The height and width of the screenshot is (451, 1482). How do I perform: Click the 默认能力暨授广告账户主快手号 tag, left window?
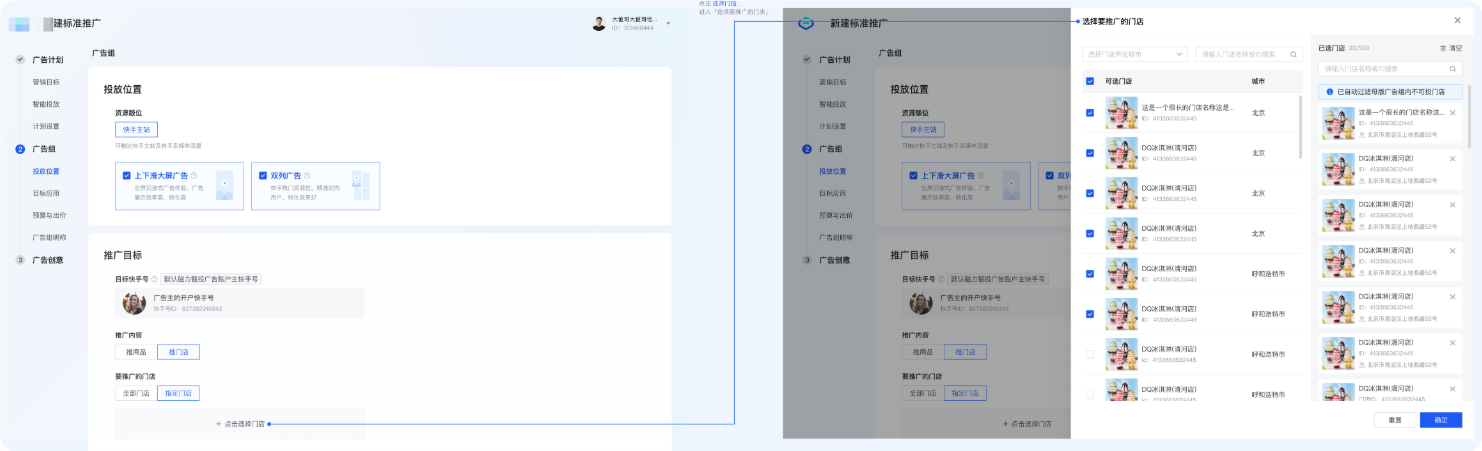[x=211, y=279]
